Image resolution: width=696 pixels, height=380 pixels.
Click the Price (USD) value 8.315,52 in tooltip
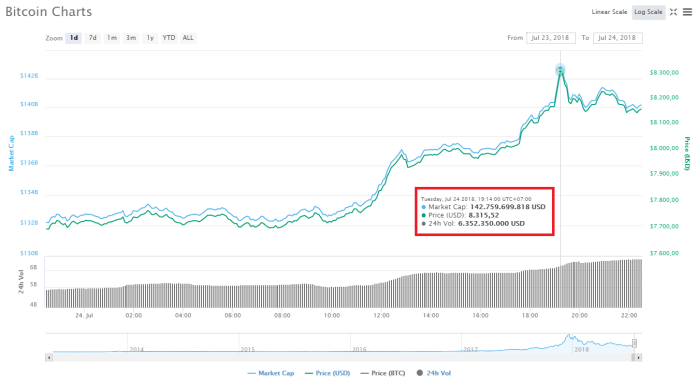(483, 215)
